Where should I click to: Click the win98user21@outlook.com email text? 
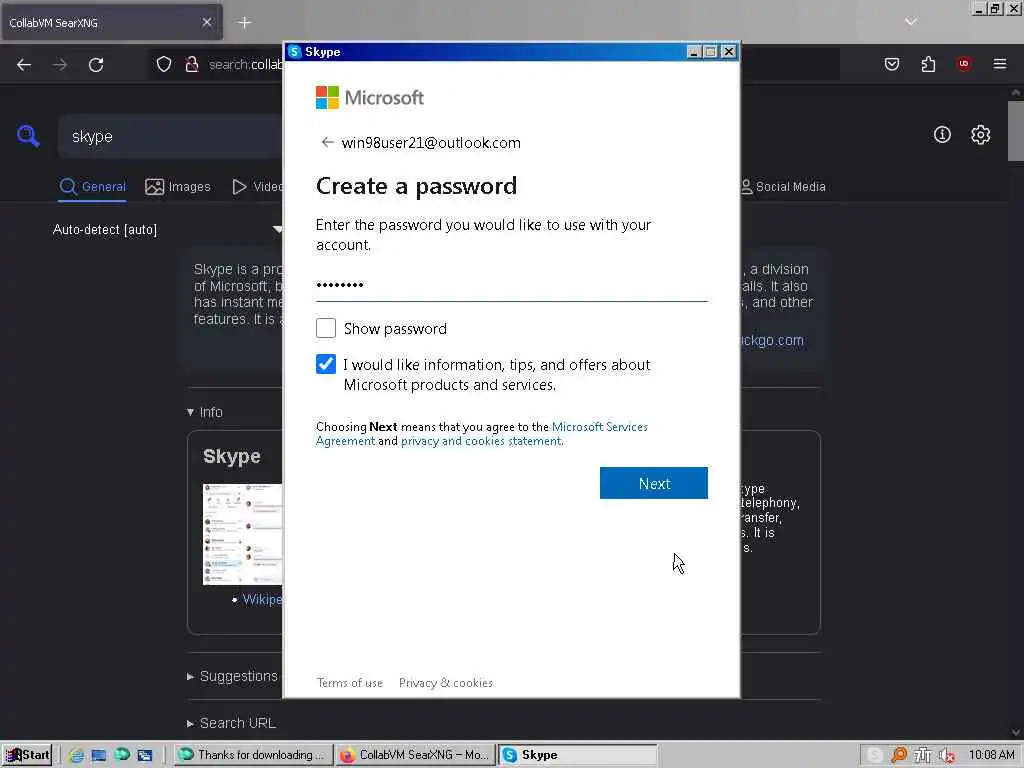[431, 143]
